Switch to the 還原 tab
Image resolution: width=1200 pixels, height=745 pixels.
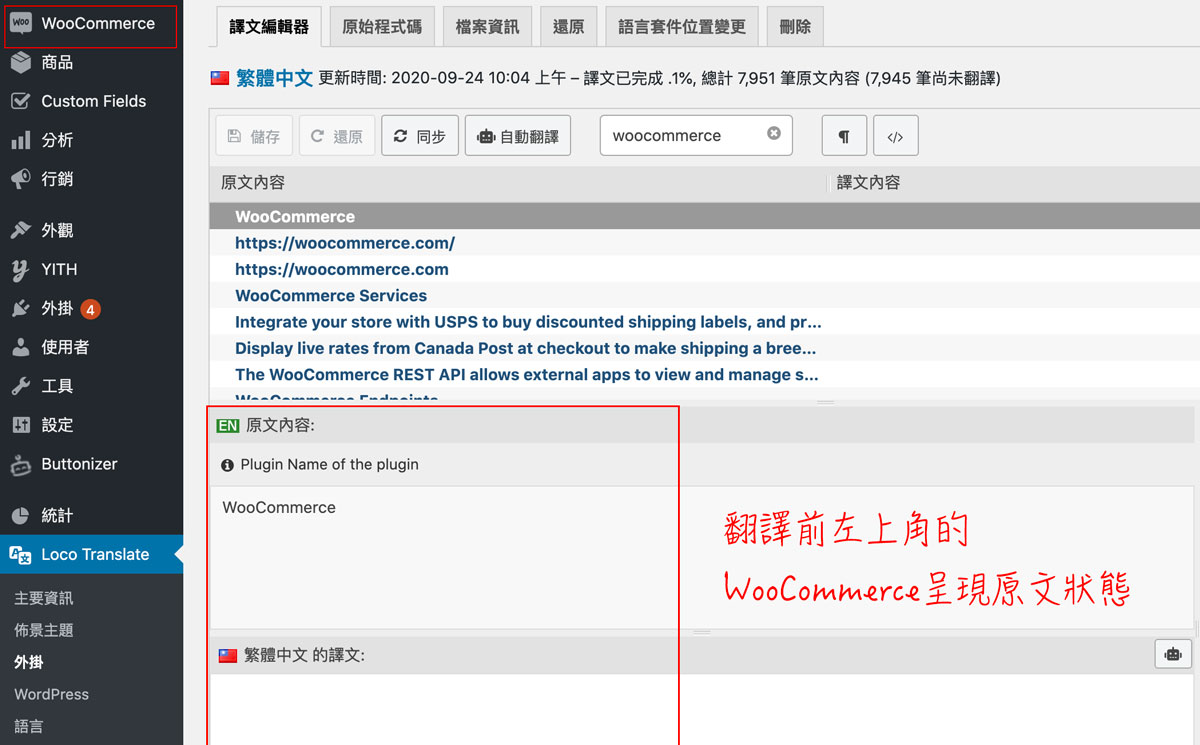(568, 27)
